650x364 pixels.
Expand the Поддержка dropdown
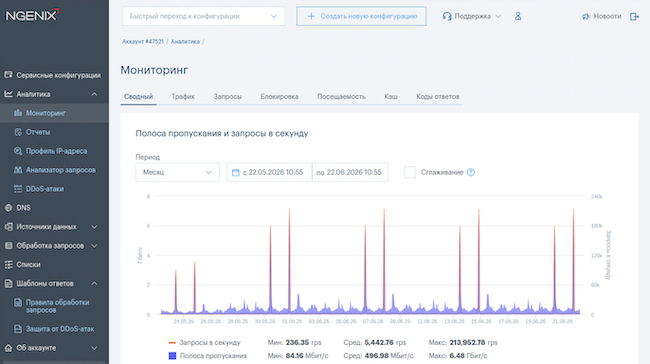coord(472,16)
